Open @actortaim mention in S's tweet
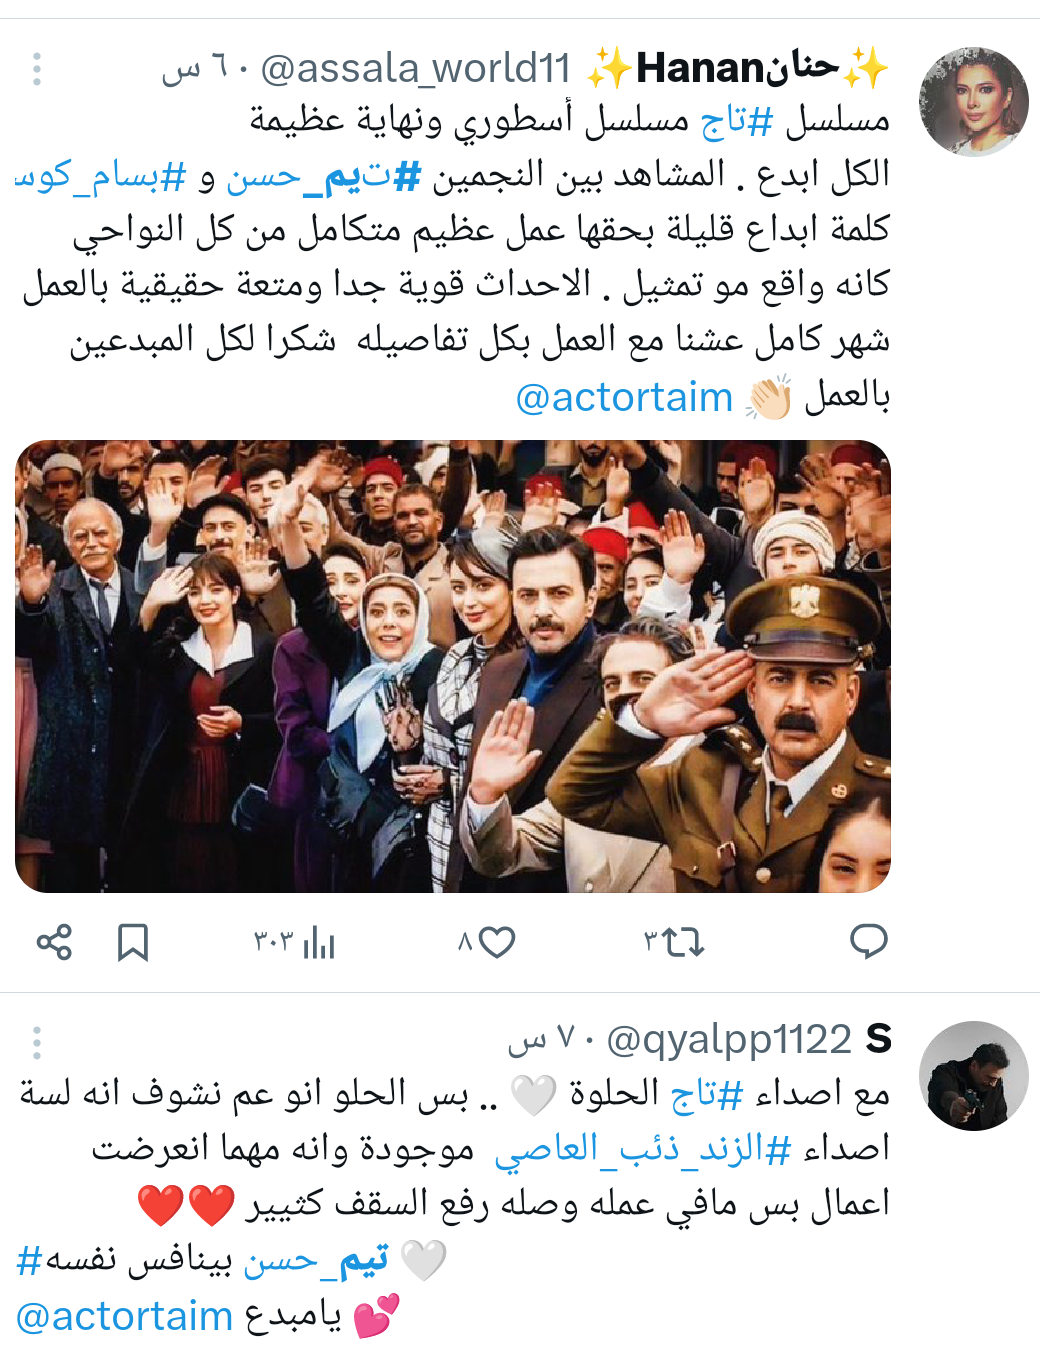 coord(125,1316)
